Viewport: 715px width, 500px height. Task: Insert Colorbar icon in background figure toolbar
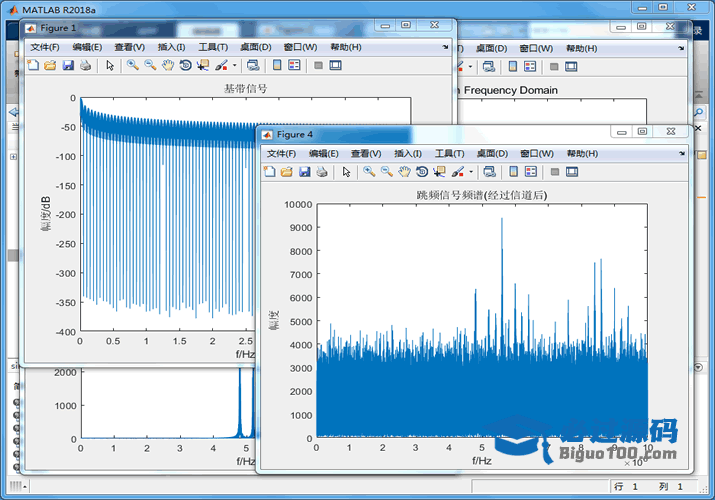[513, 67]
